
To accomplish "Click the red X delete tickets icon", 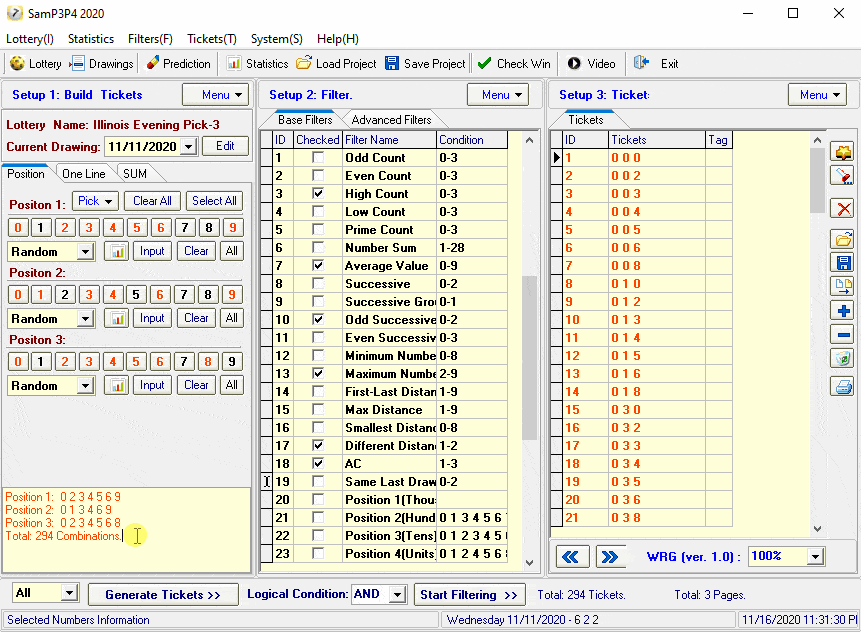I will click(843, 209).
